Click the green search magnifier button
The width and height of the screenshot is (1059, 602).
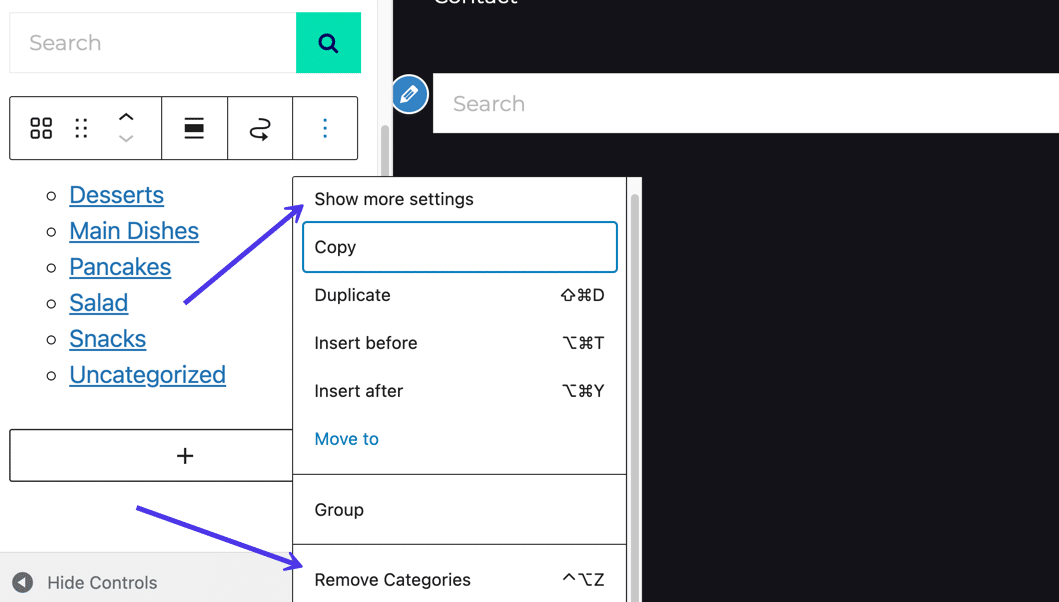328,43
